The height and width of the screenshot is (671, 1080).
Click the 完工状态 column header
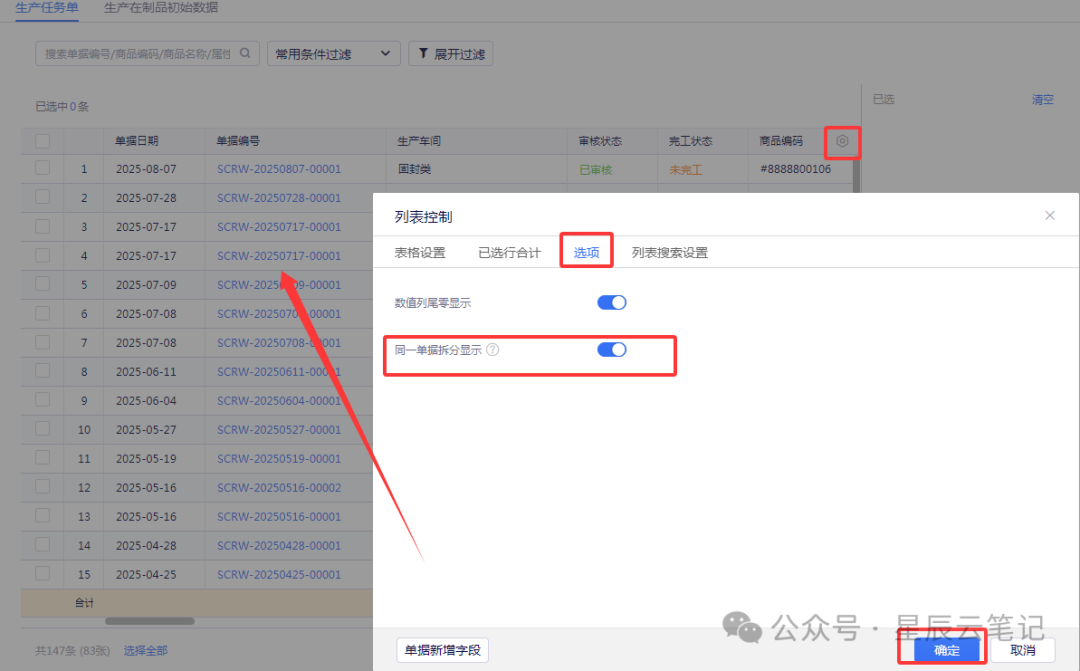[x=690, y=141]
